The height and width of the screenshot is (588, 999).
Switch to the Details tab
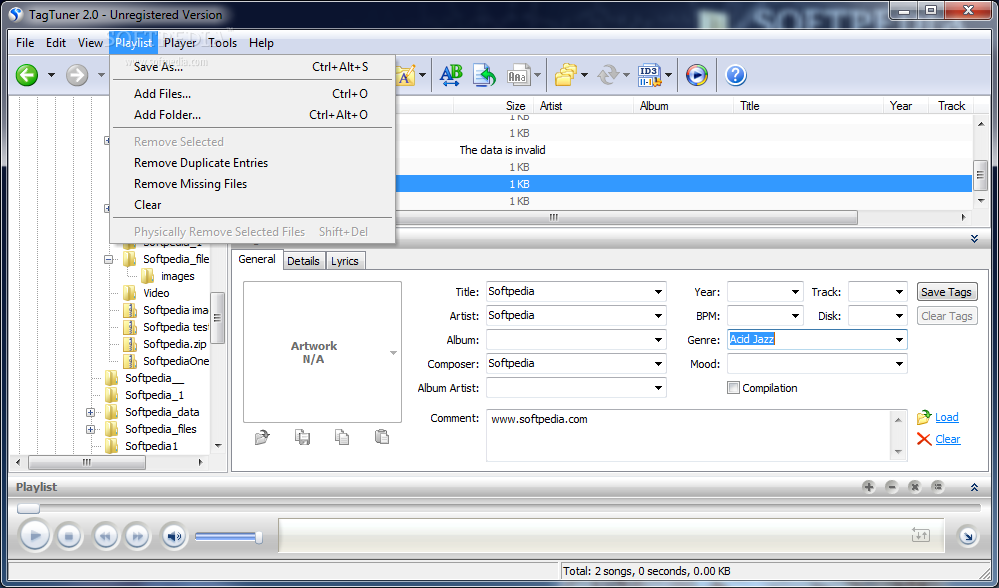[303, 261]
